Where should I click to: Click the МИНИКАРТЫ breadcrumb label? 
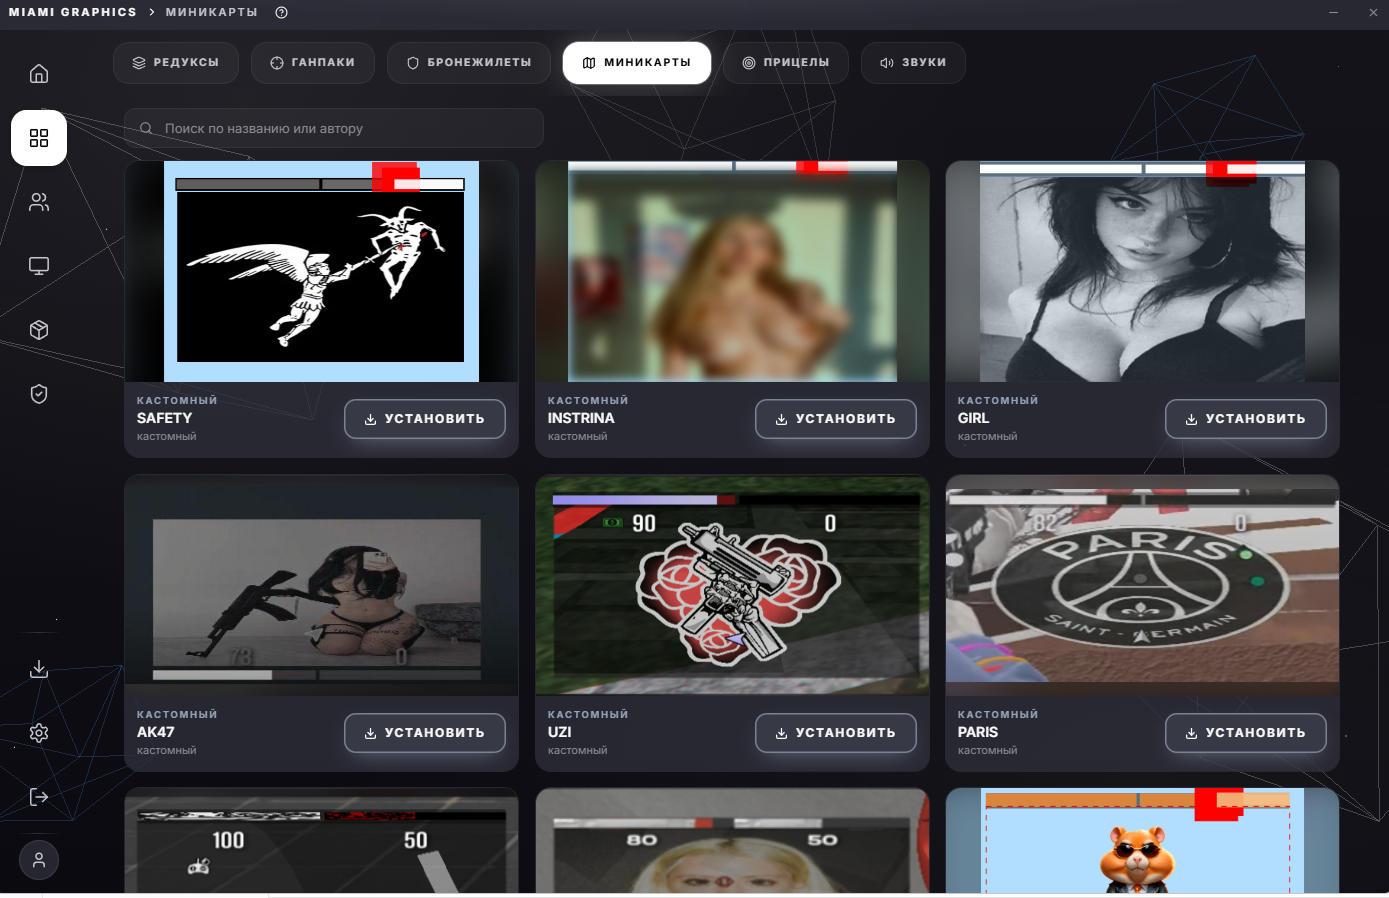211,12
